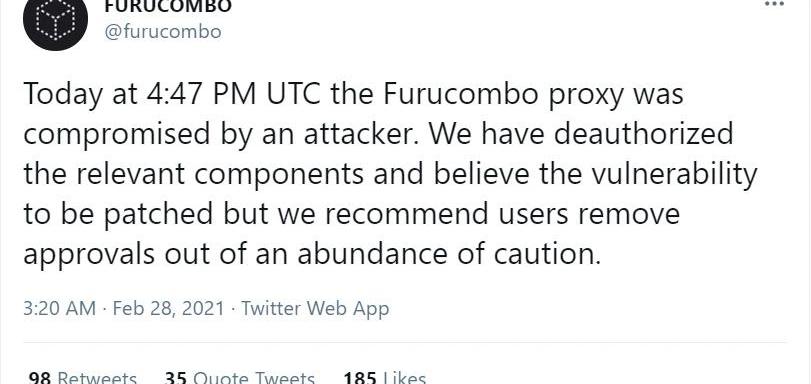Click the Feb 28, 2021 date
Screen dimensions: 811x384
[169, 309]
